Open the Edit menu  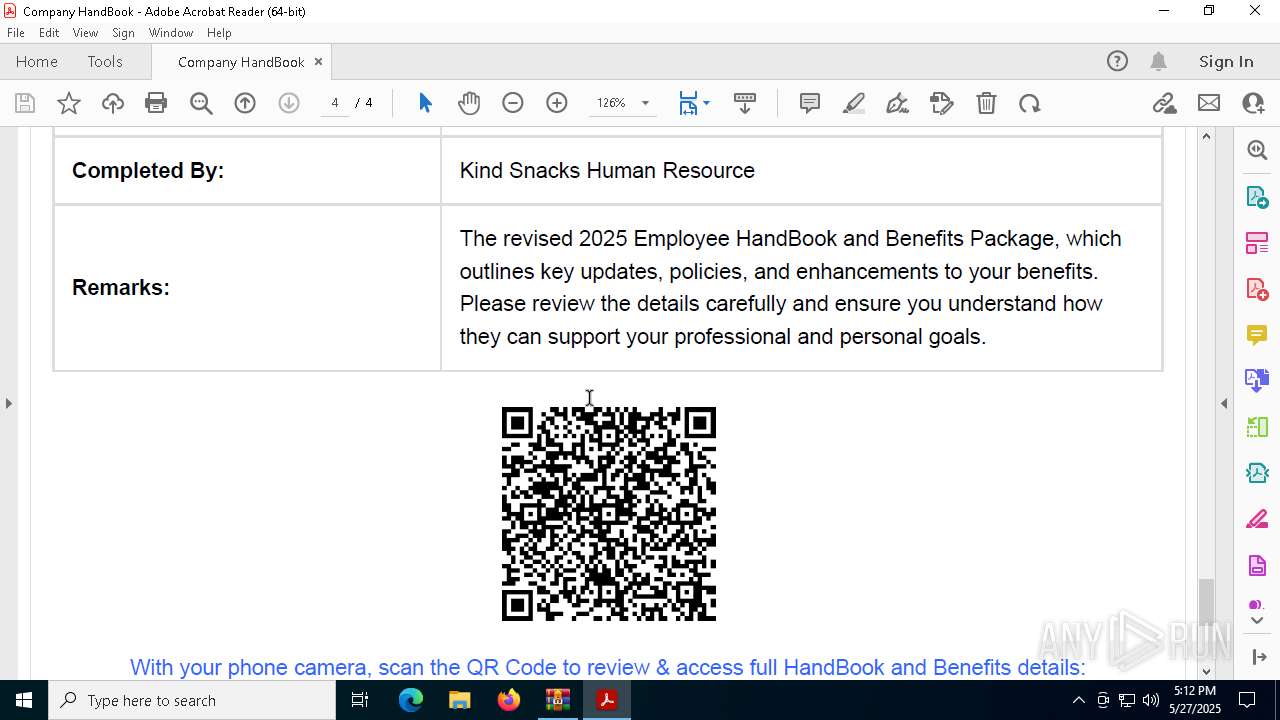(49, 32)
